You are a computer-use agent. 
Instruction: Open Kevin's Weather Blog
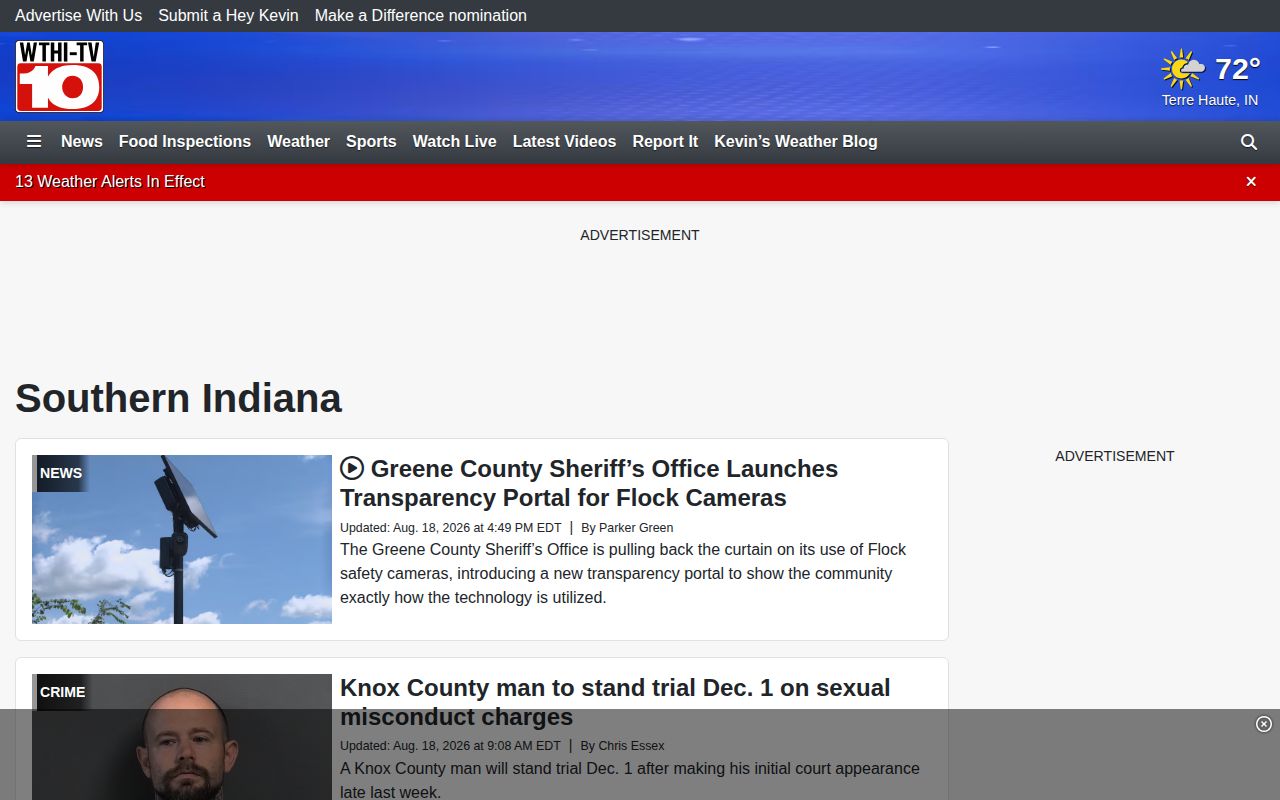[796, 142]
